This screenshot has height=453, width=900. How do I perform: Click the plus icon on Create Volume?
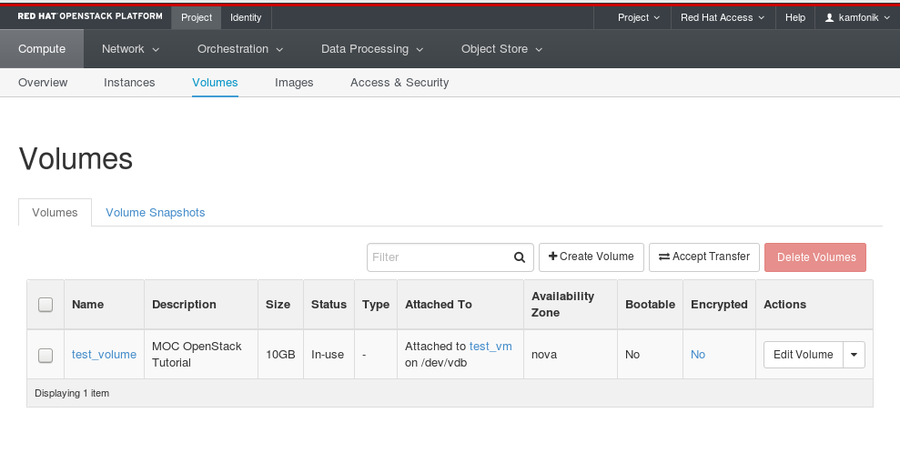pos(553,256)
